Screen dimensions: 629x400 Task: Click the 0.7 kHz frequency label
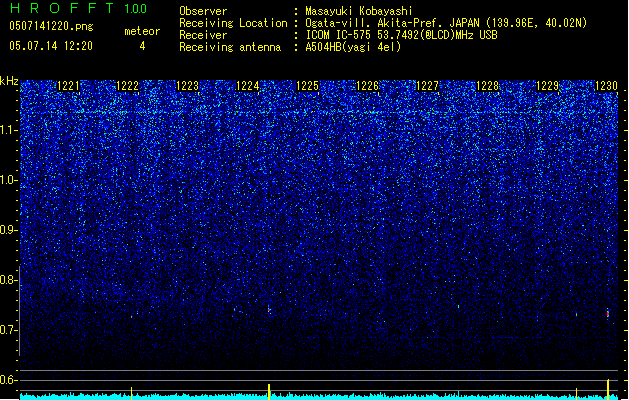8,330
